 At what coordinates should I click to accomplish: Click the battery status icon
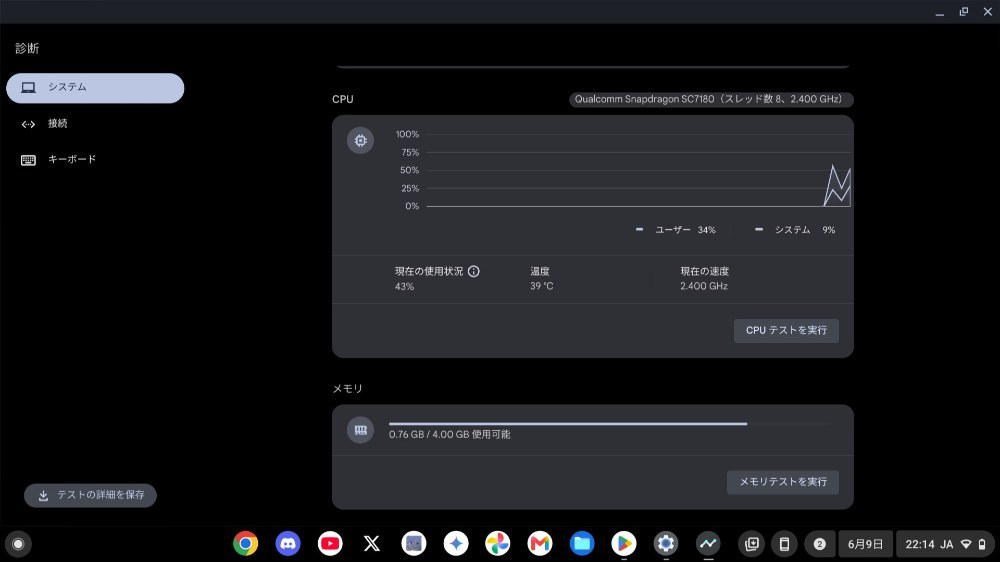(x=982, y=544)
